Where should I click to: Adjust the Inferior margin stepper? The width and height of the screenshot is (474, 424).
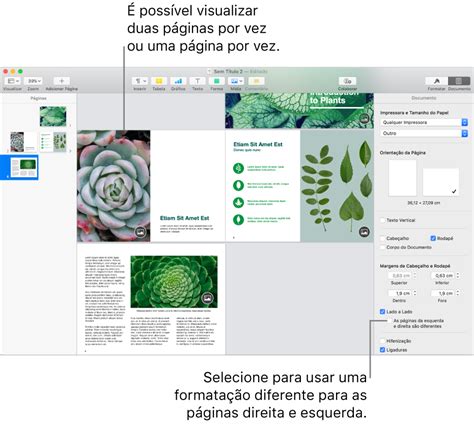pyautogui.click(x=458, y=276)
